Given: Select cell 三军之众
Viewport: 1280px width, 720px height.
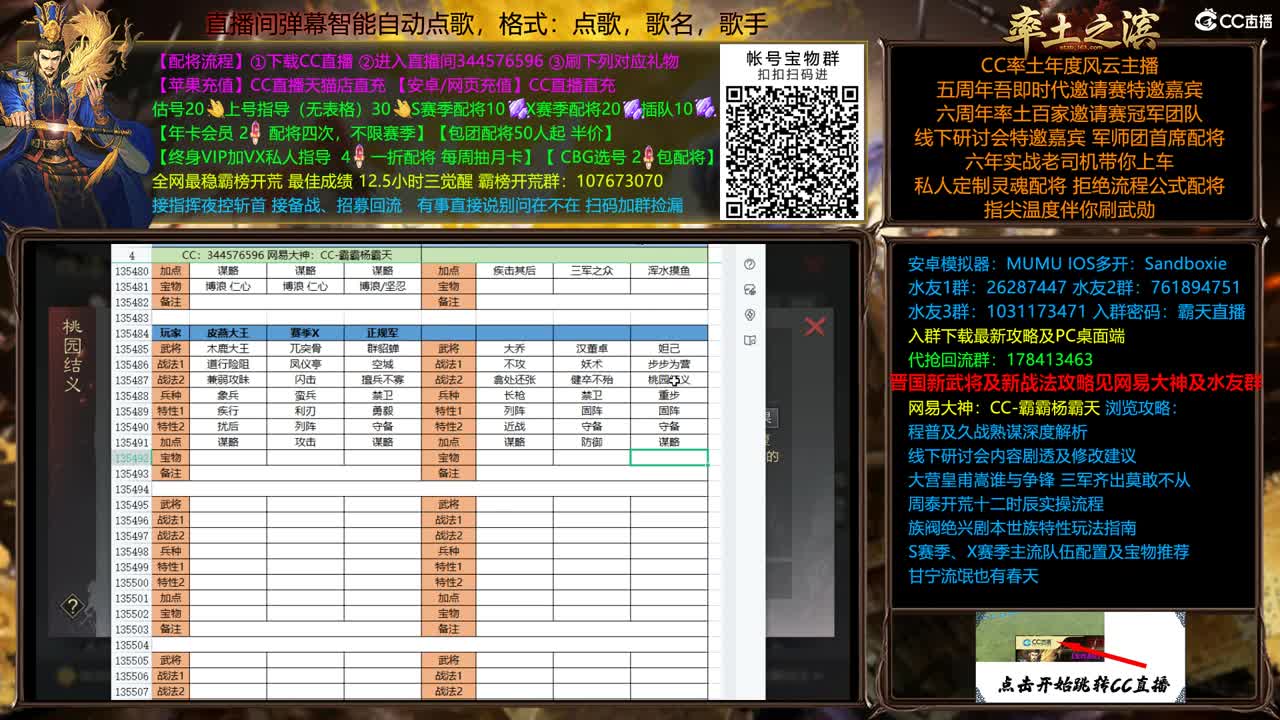Looking at the screenshot, I should point(592,270).
